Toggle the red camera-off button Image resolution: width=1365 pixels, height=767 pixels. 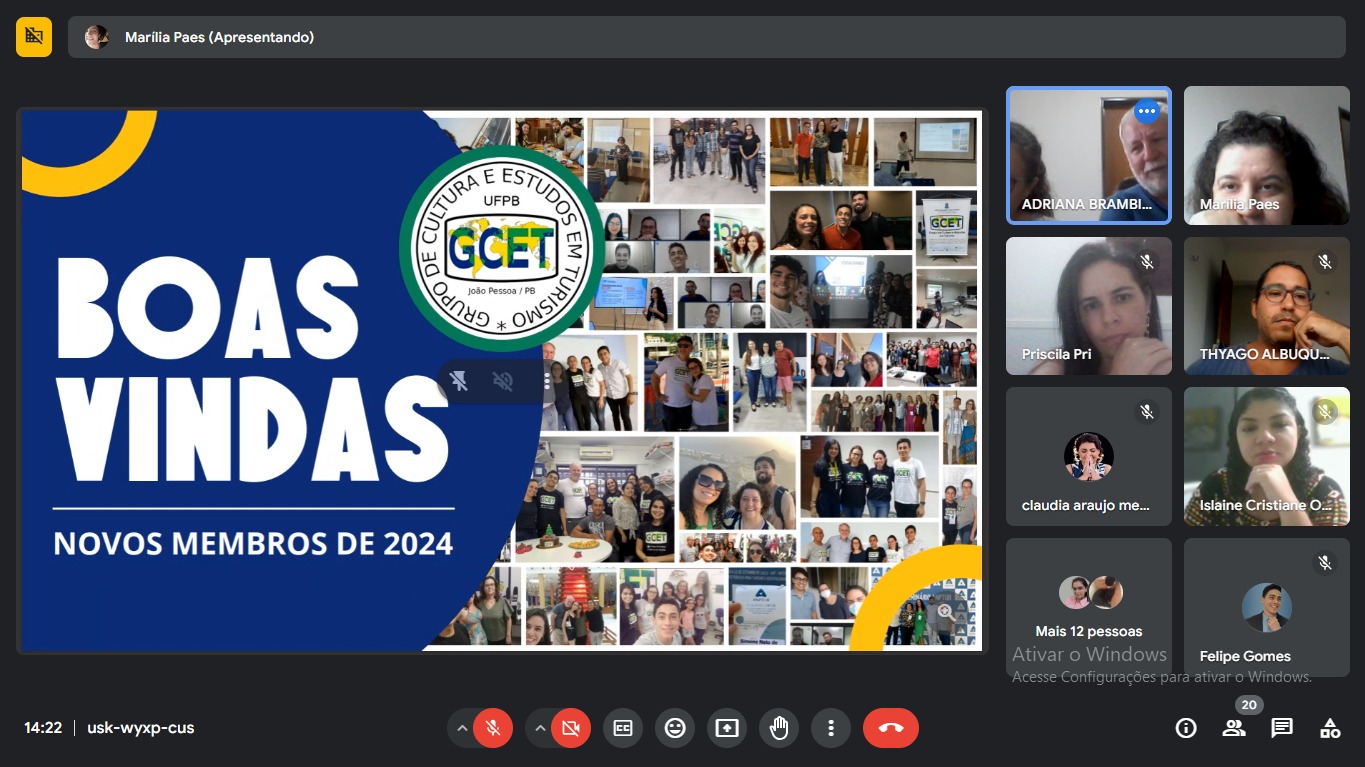point(571,728)
